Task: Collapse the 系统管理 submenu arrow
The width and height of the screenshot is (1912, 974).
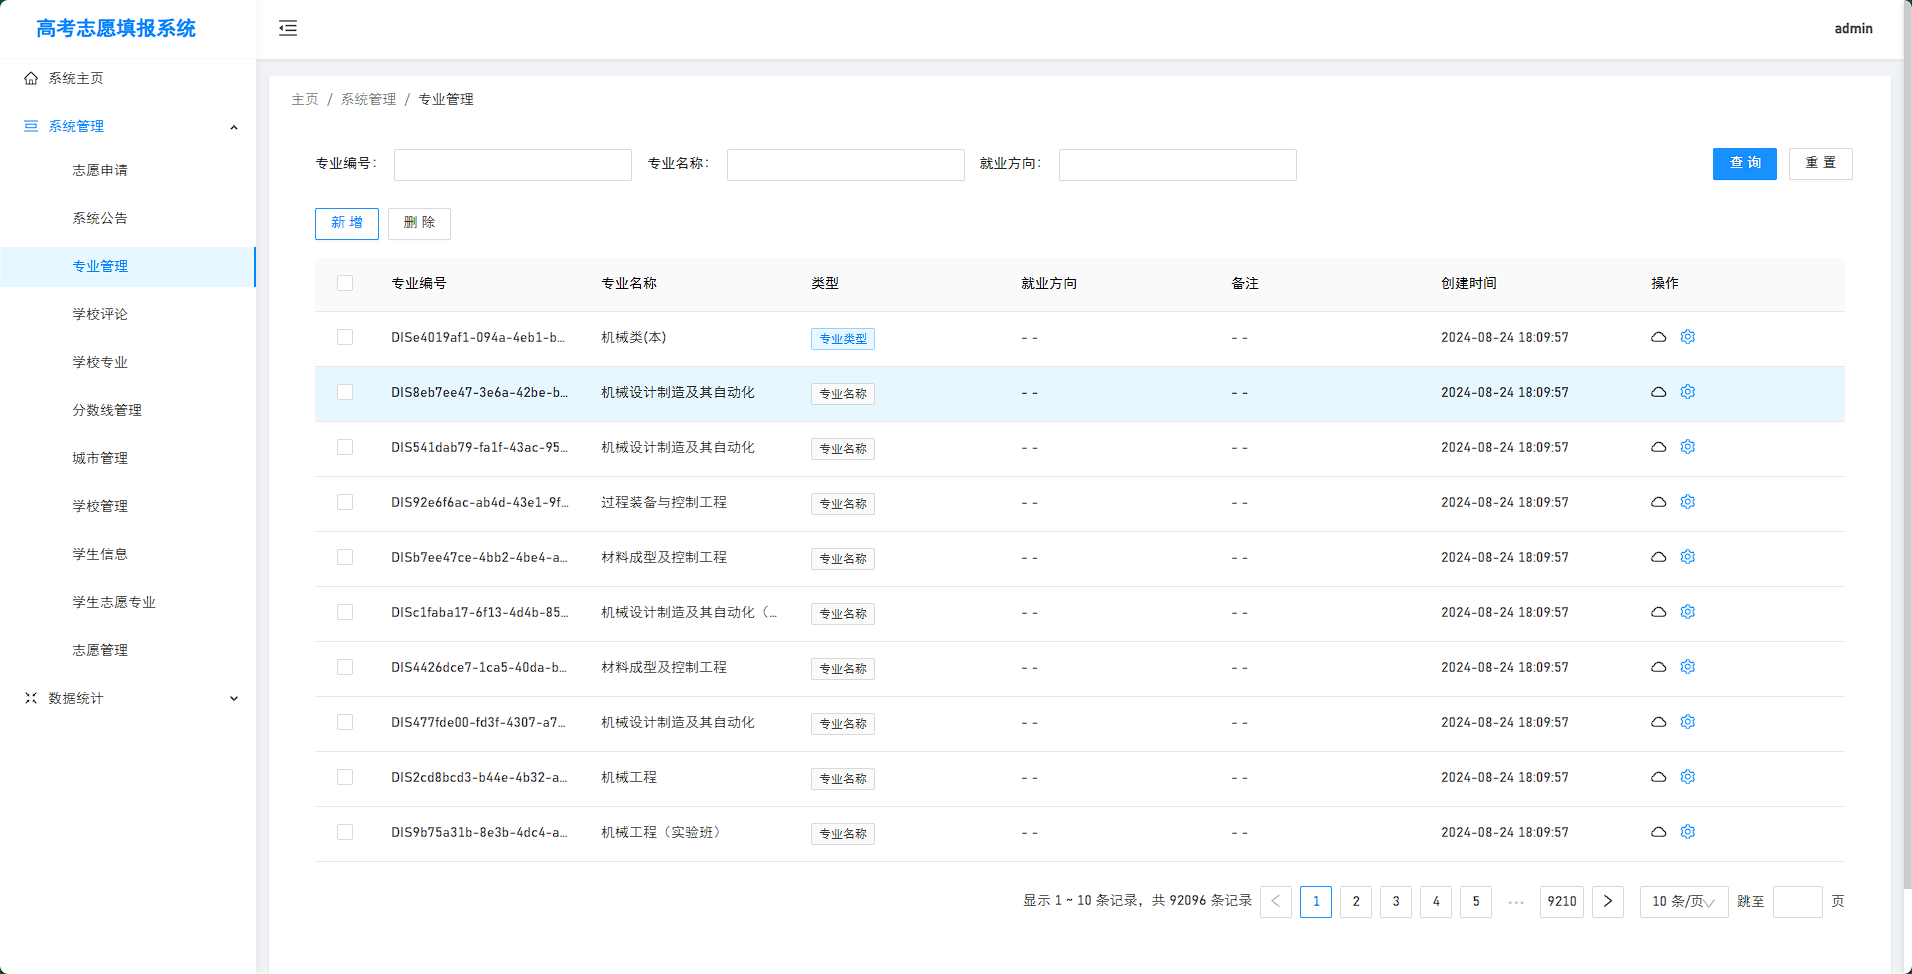Action: point(234,127)
